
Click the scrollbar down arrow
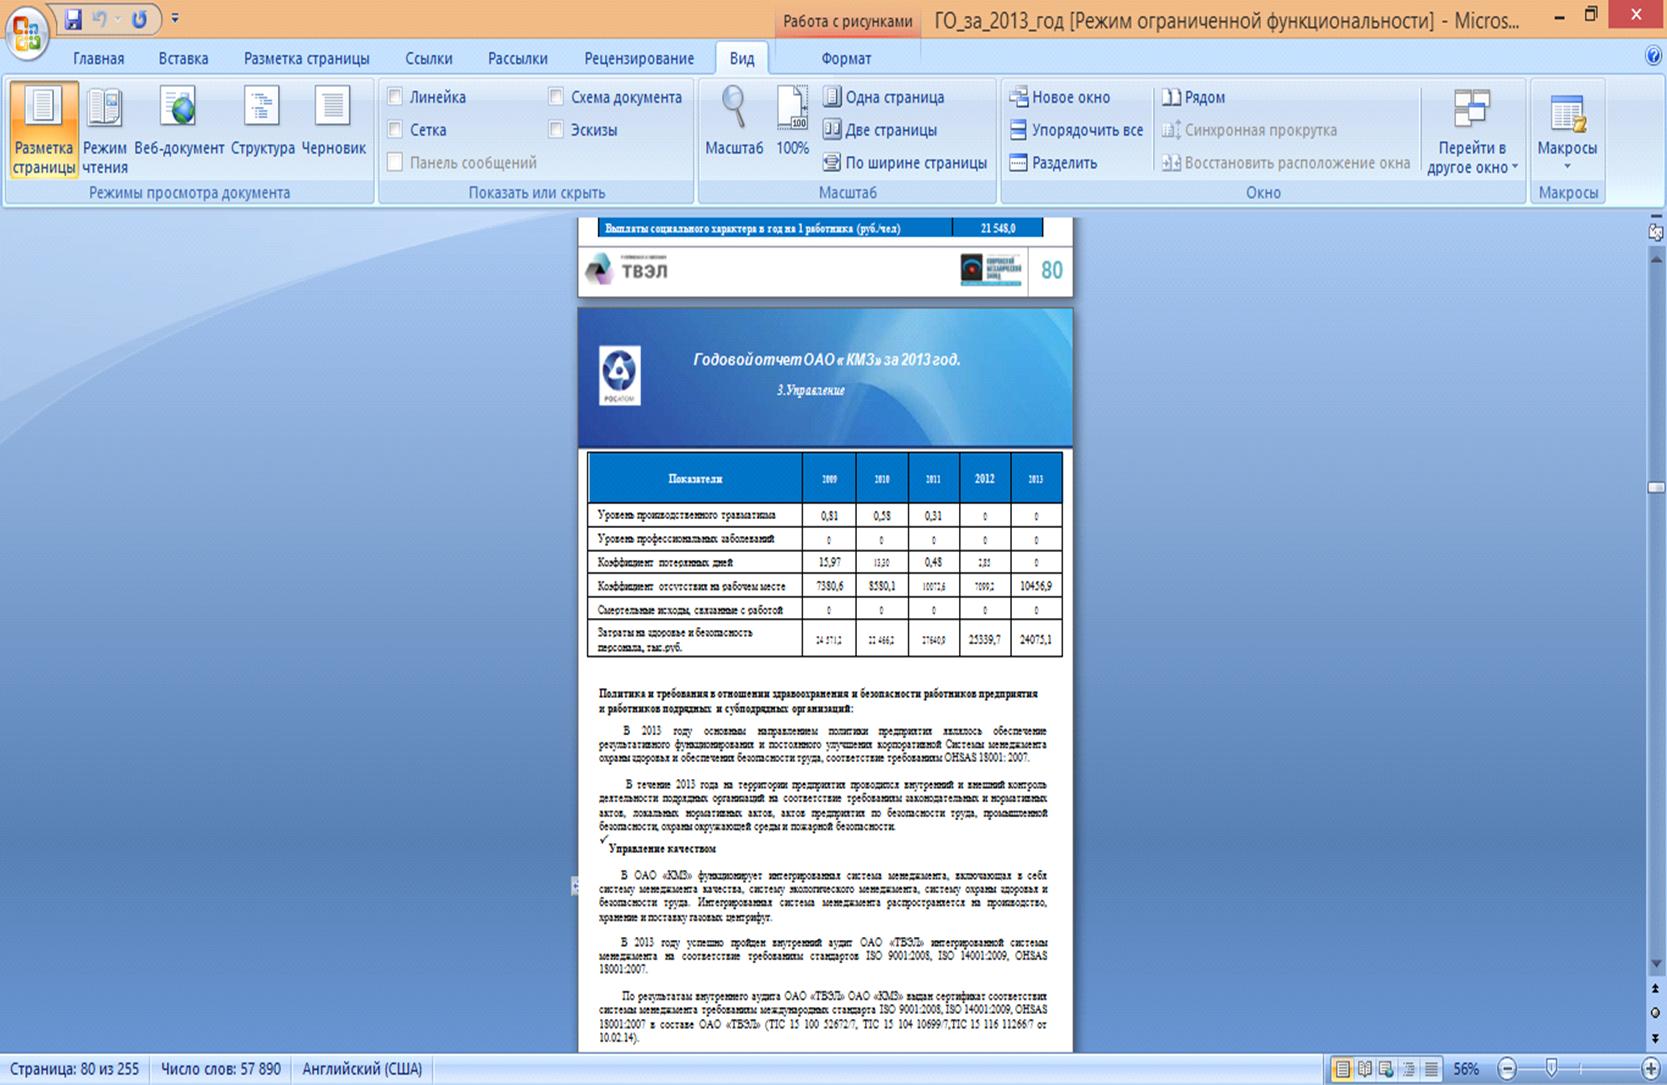[1656, 964]
